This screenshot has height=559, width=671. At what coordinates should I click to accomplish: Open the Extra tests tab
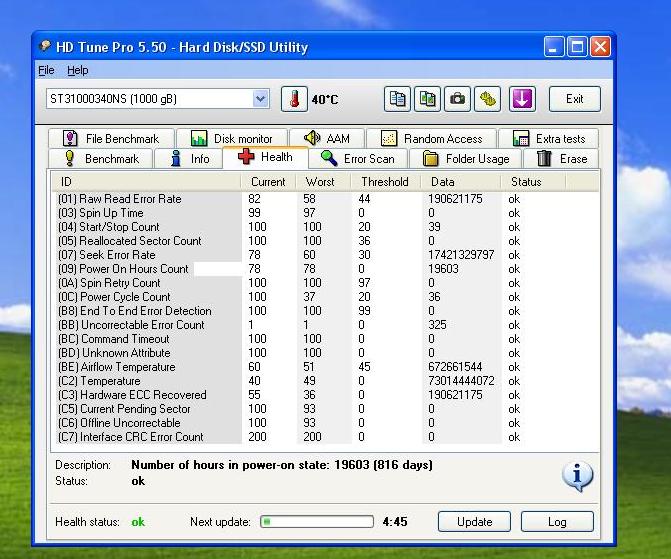(x=549, y=139)
